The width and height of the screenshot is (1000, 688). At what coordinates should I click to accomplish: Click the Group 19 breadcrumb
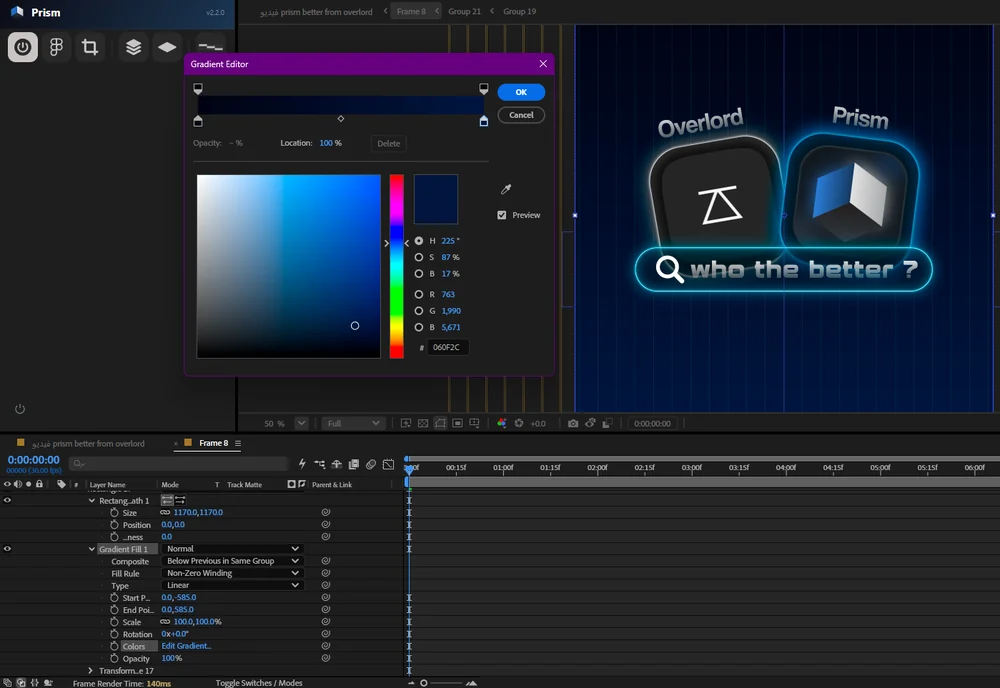519,11
